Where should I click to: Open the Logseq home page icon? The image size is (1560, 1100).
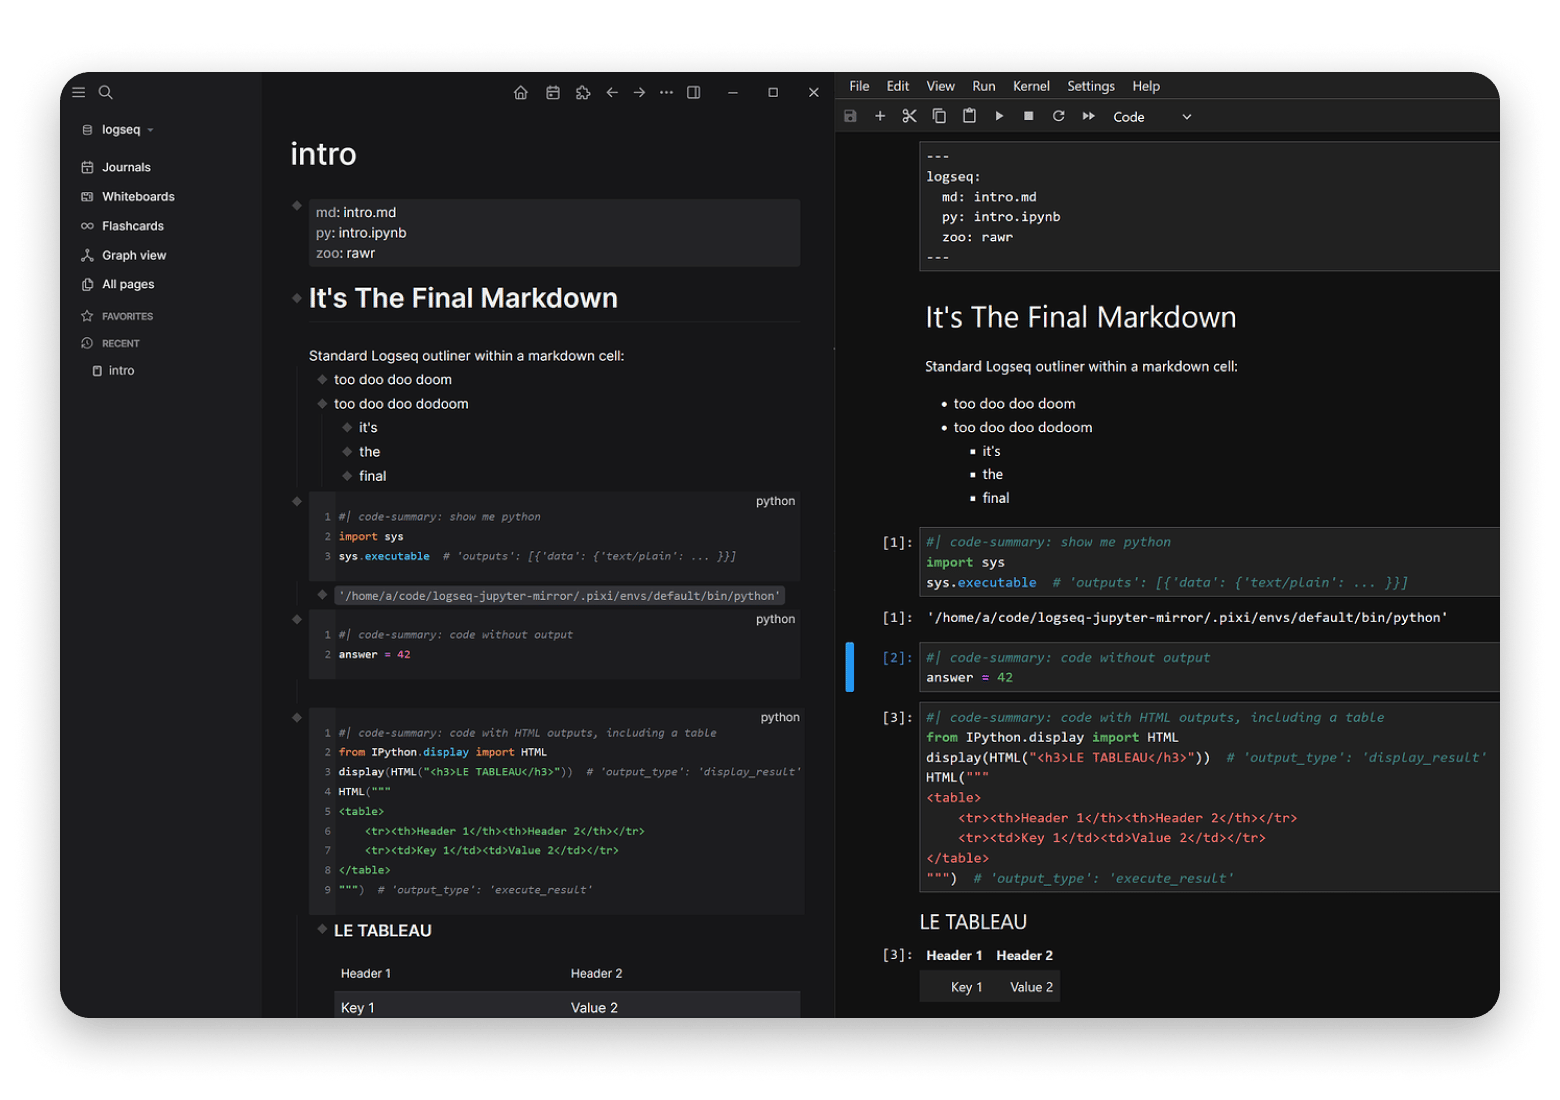tap(520, 93)
